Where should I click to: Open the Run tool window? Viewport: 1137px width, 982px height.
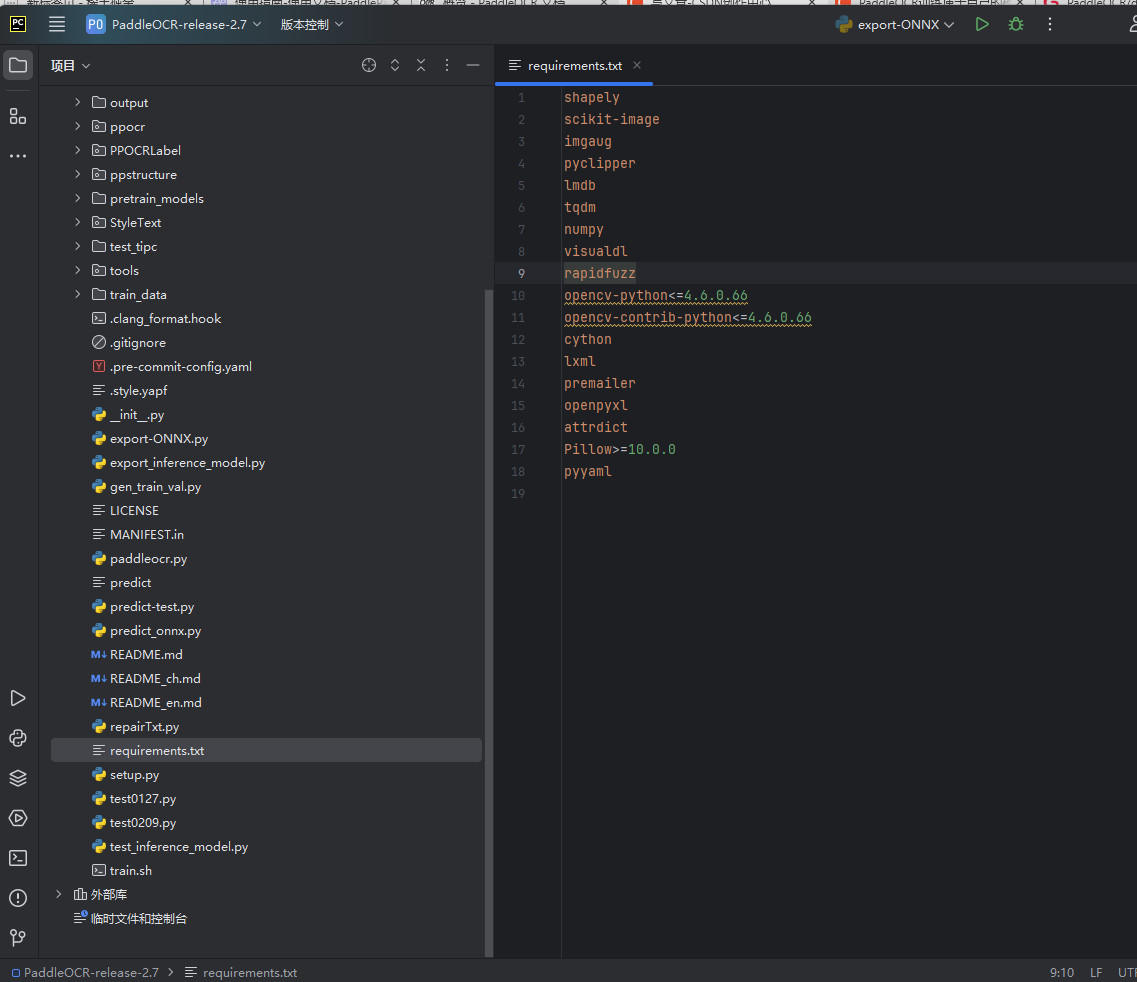coord(18,698)
